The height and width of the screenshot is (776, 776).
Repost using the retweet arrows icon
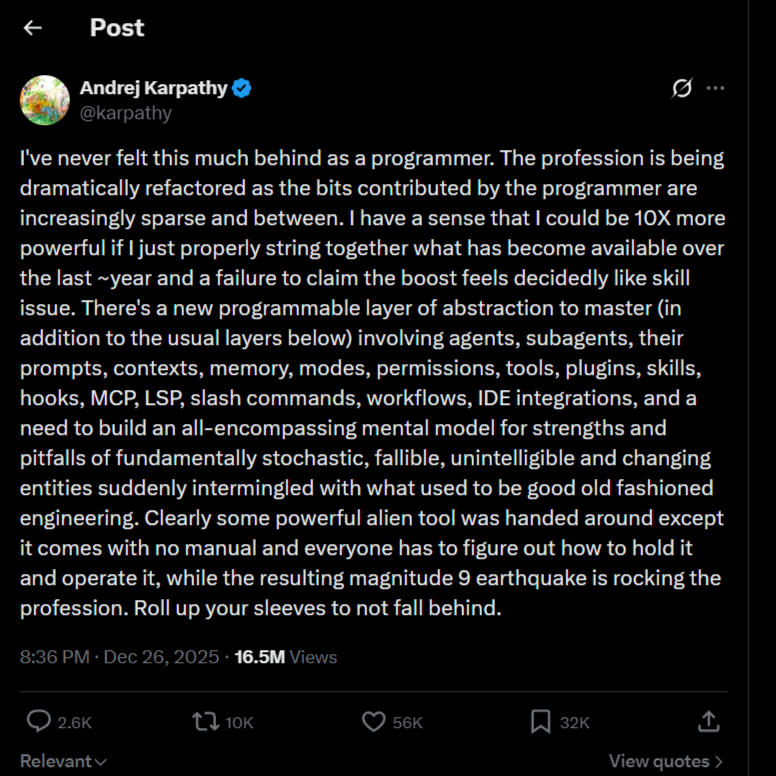(x=206, y=721)
